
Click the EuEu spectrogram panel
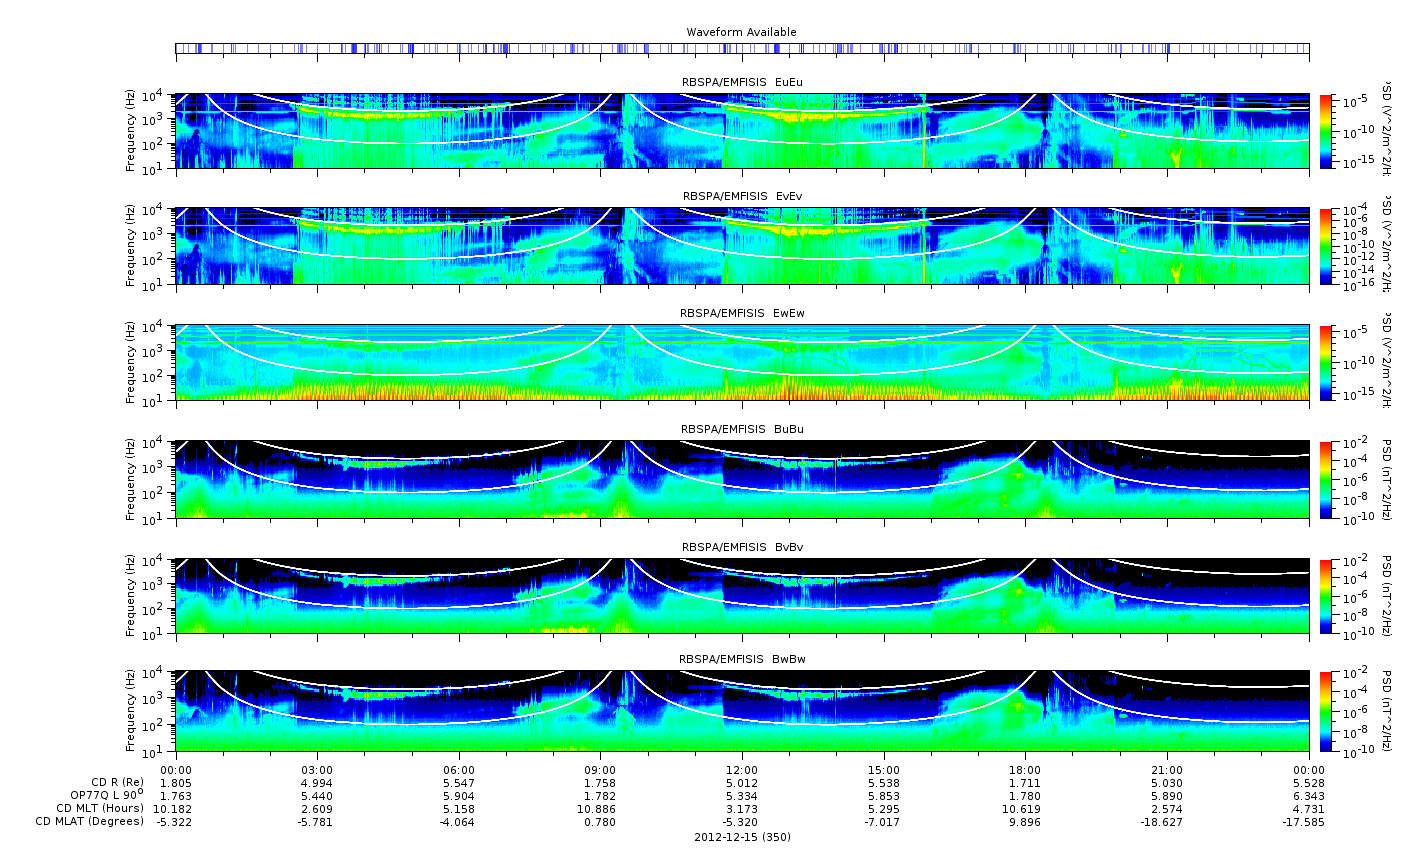click(x=742, y=131)
